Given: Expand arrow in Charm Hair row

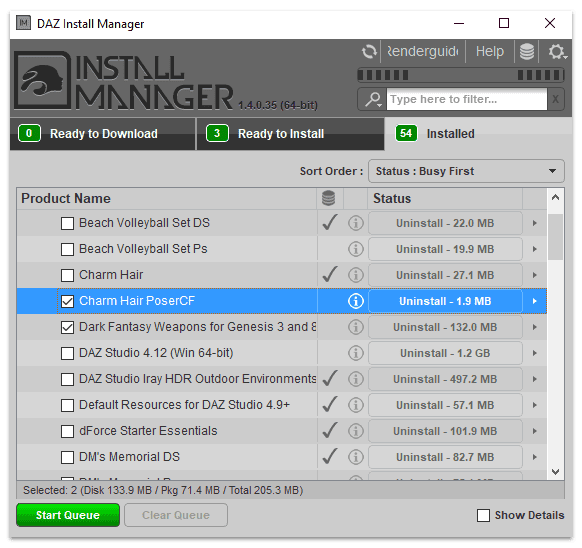Looking at the screenshot, I should click(x=534, y=275).
